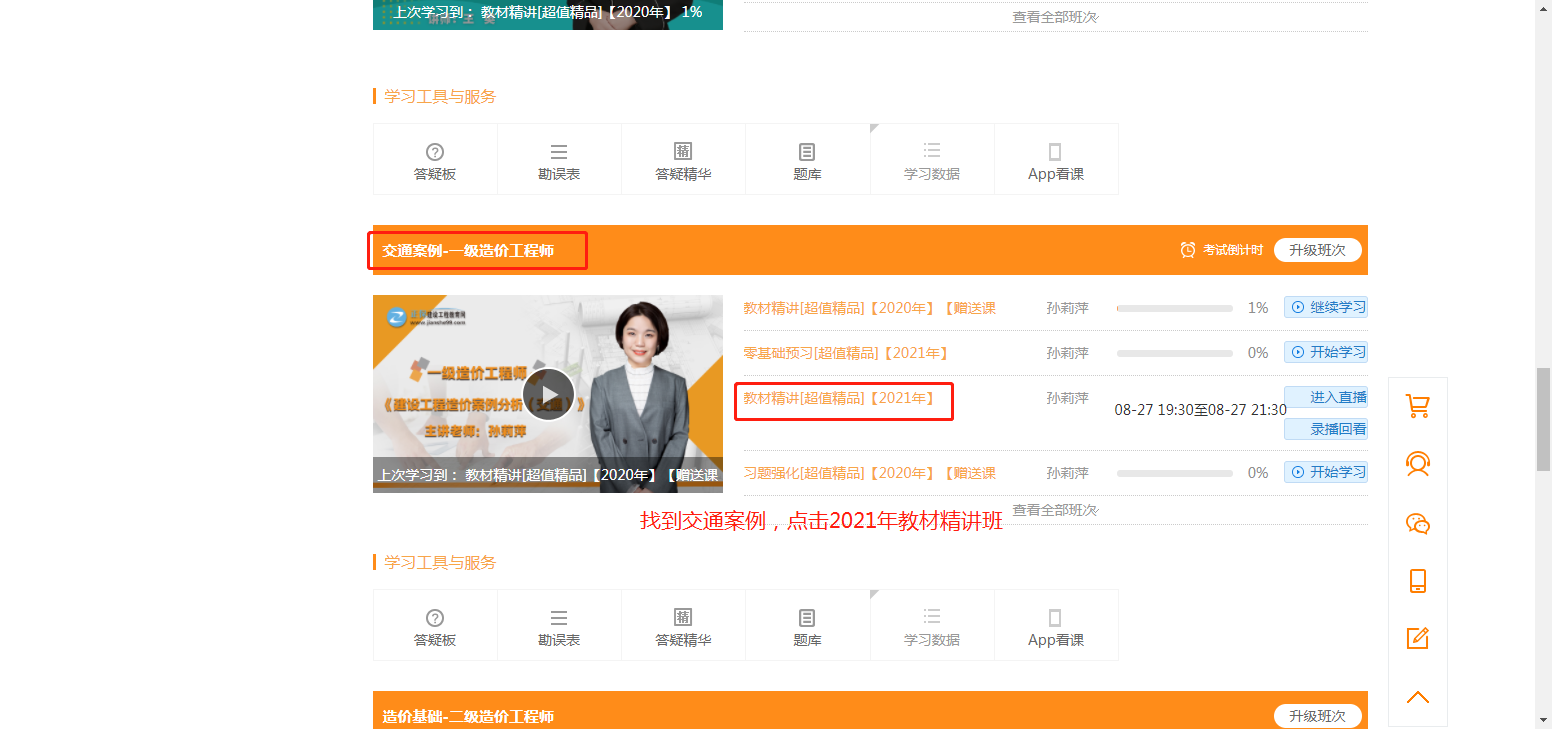Image resolution: width=1552 pixels, height=729 pixels.
Task: Open 答疑精华 in the upper tools row
Action: [683, 161]
